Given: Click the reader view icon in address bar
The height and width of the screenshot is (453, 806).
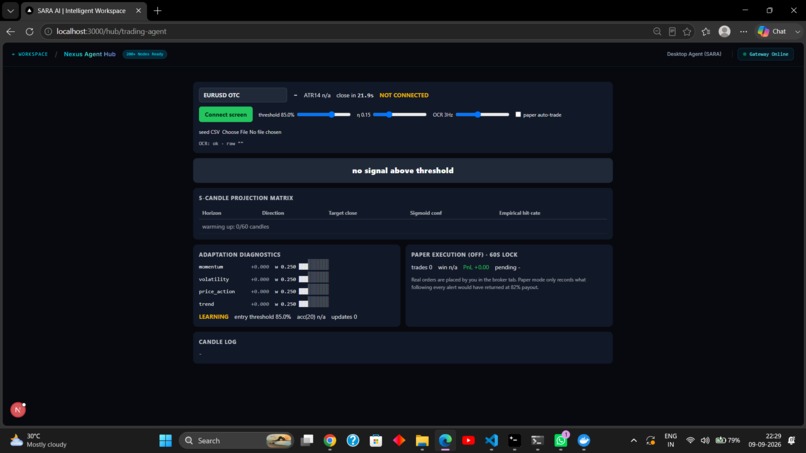Looking at the screenshot, I should coord(672,31).
